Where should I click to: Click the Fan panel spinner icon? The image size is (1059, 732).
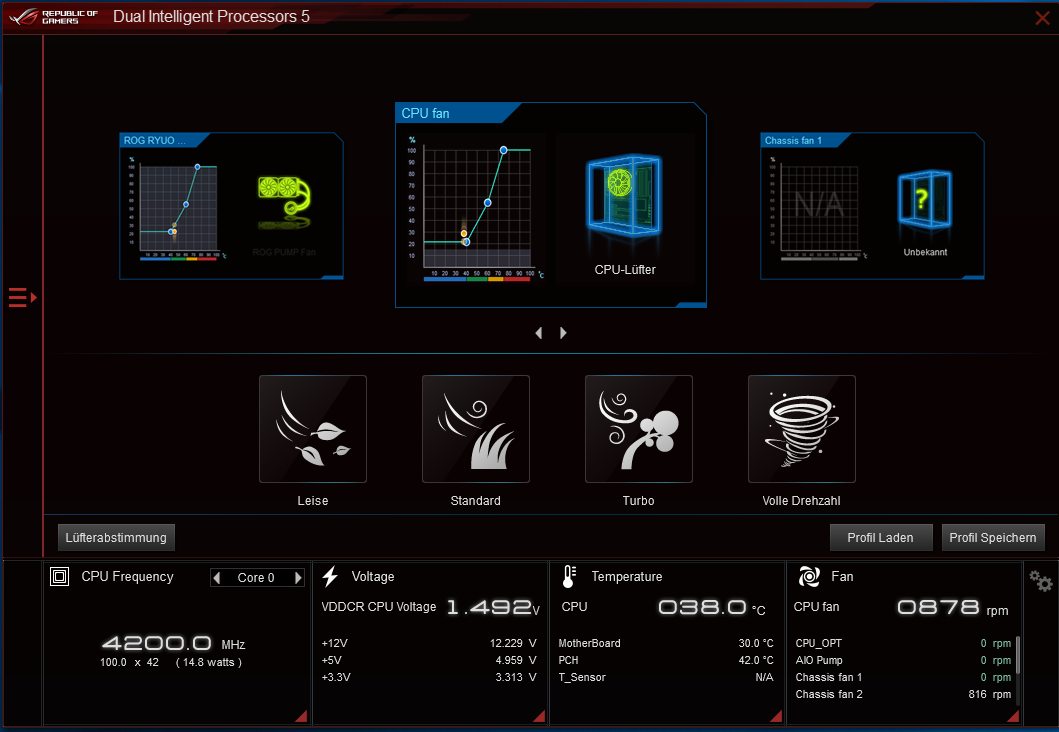809,576
